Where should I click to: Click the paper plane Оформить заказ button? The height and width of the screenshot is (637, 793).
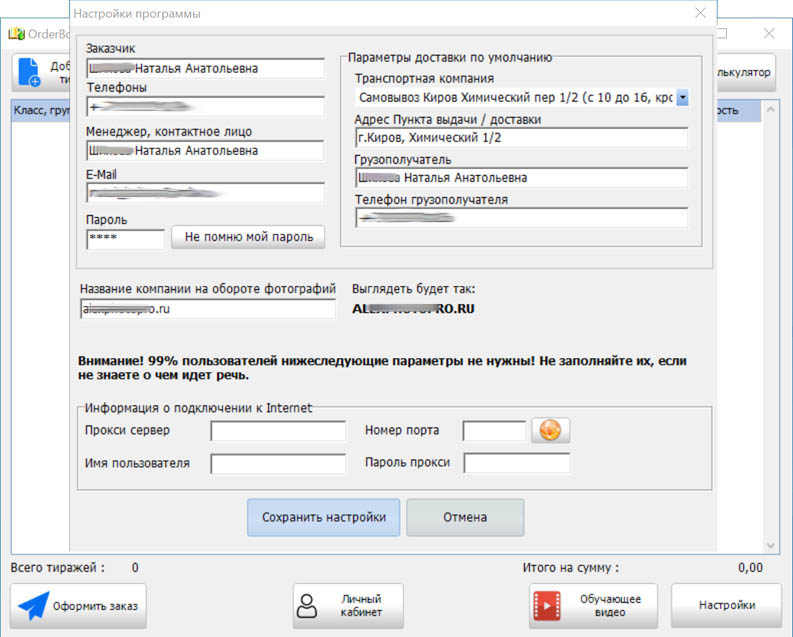pyautogui.click(x=78, y=606)
